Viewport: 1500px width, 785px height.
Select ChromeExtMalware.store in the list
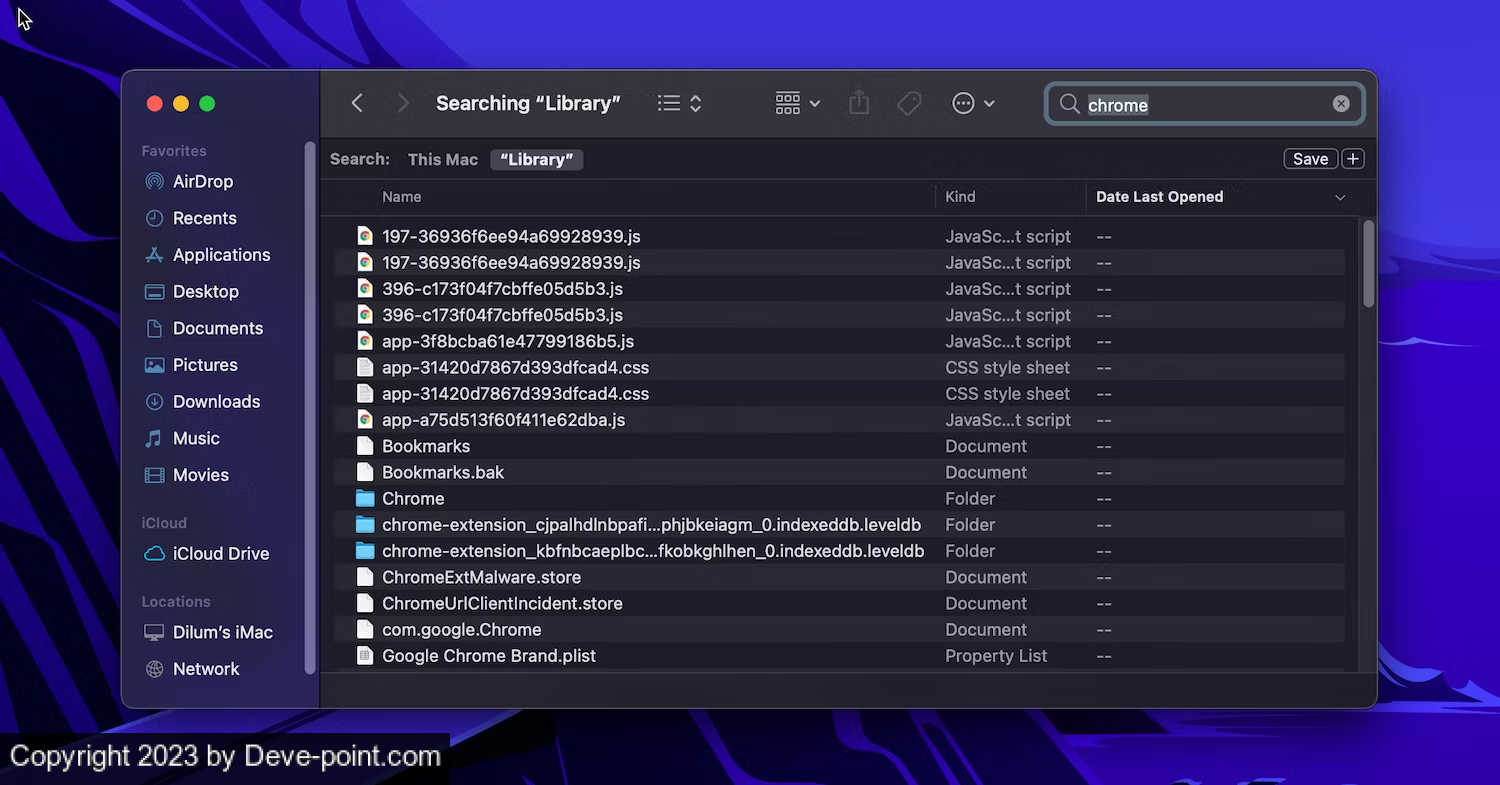point(481,578)
